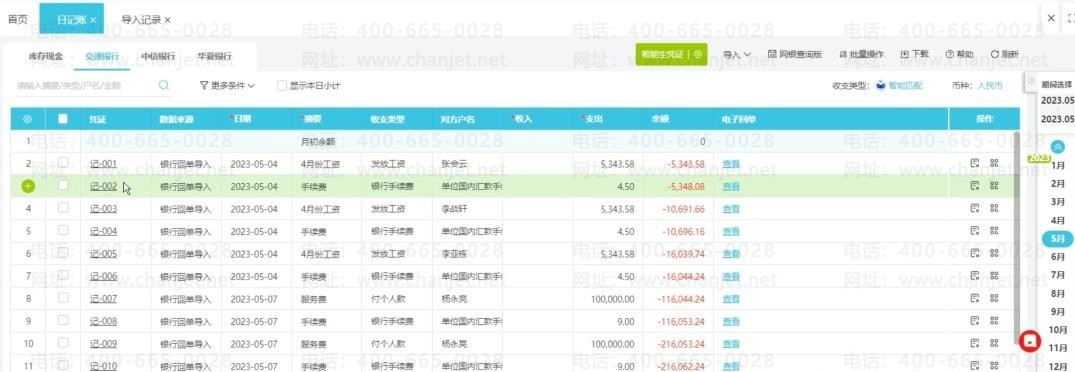
Task: Check the 记-005 row checkbox
Action: point(63,253)
